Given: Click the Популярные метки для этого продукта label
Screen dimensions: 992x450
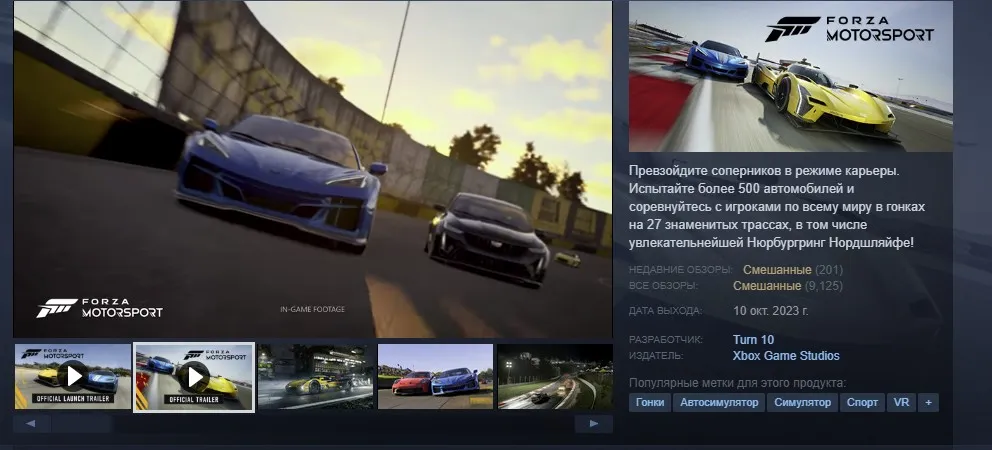Looking at the screenshot, I should 737,383.
